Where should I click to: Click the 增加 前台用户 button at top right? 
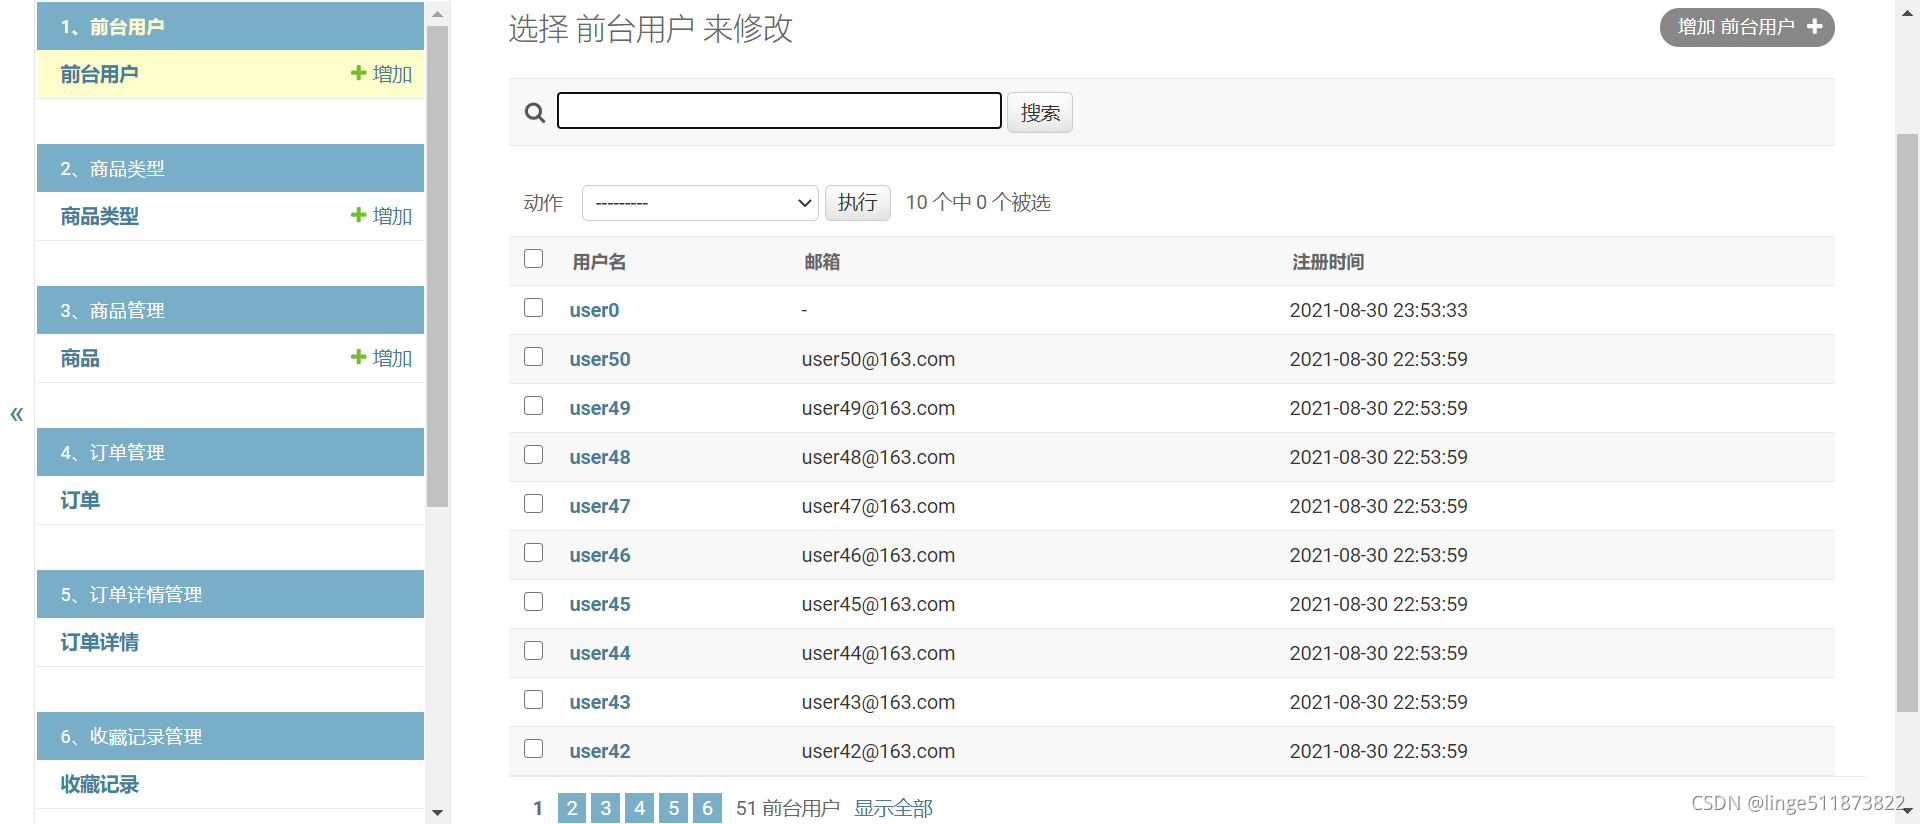(1747, 27)
